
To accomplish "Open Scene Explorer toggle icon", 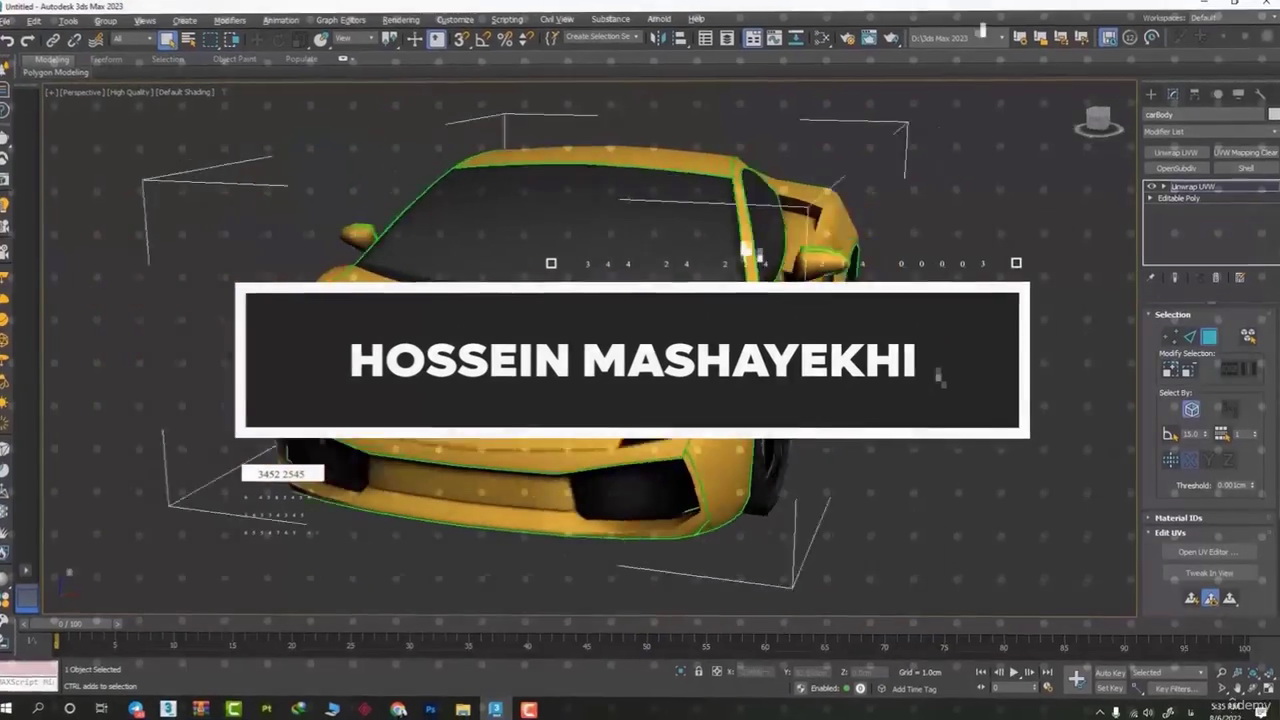I will pos(706,38).
